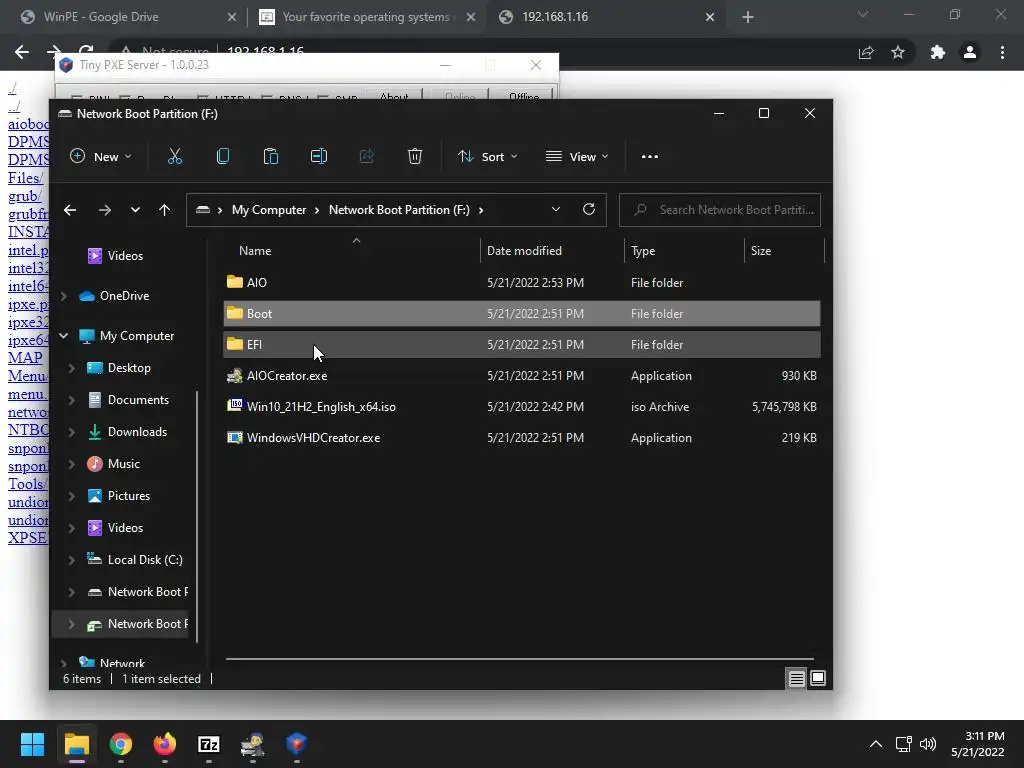The width and height of the screenshot is (1024, 768).
Task: Open the New item dropdown
Action: (x=101, y=157)
